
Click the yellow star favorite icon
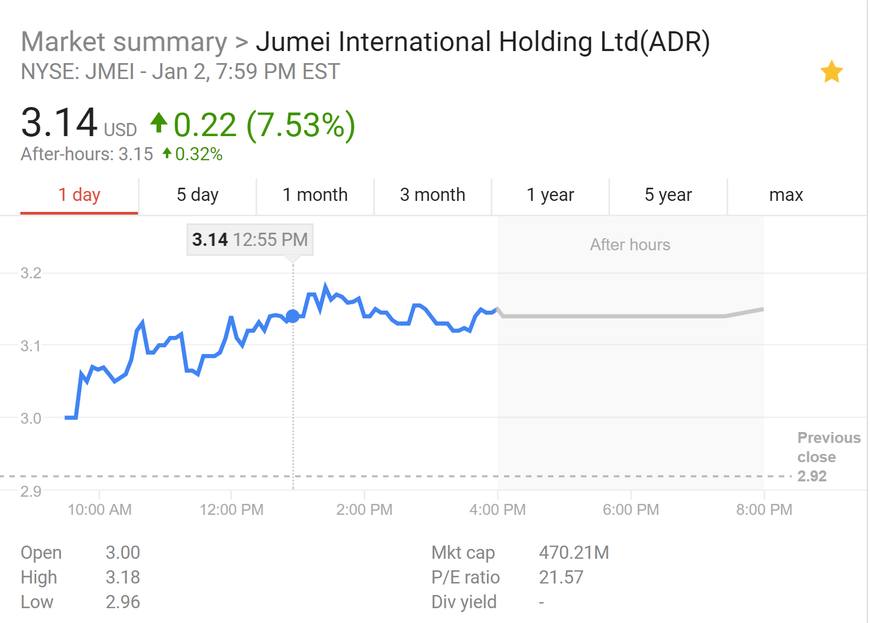click(831, 72)
